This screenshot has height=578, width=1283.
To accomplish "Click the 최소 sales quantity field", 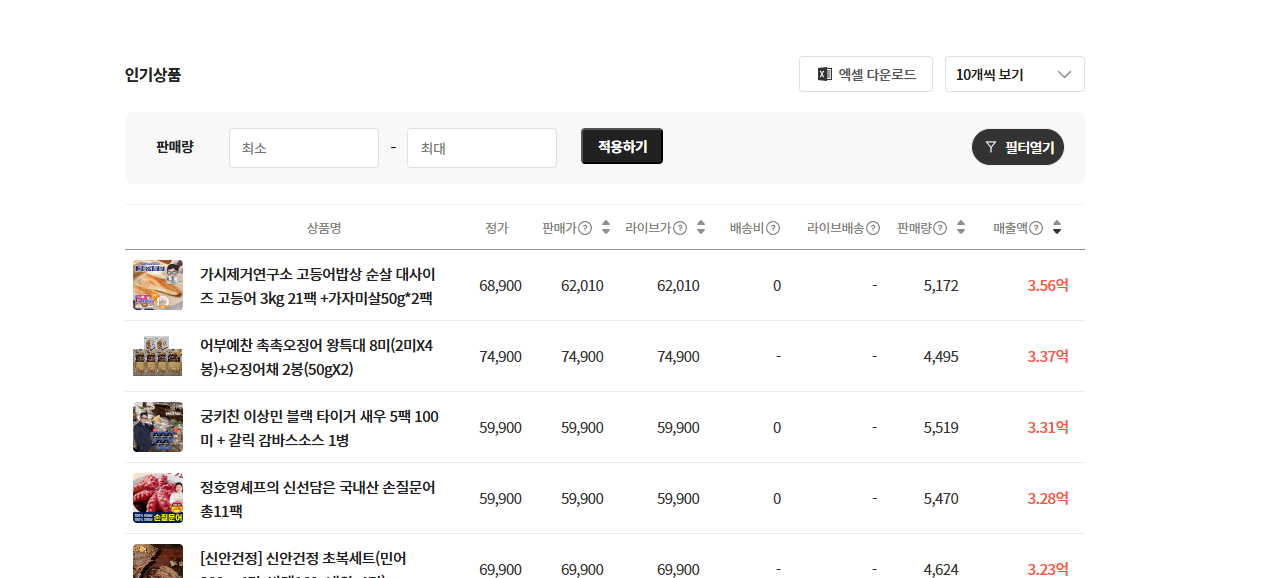I will pos(303,148).
